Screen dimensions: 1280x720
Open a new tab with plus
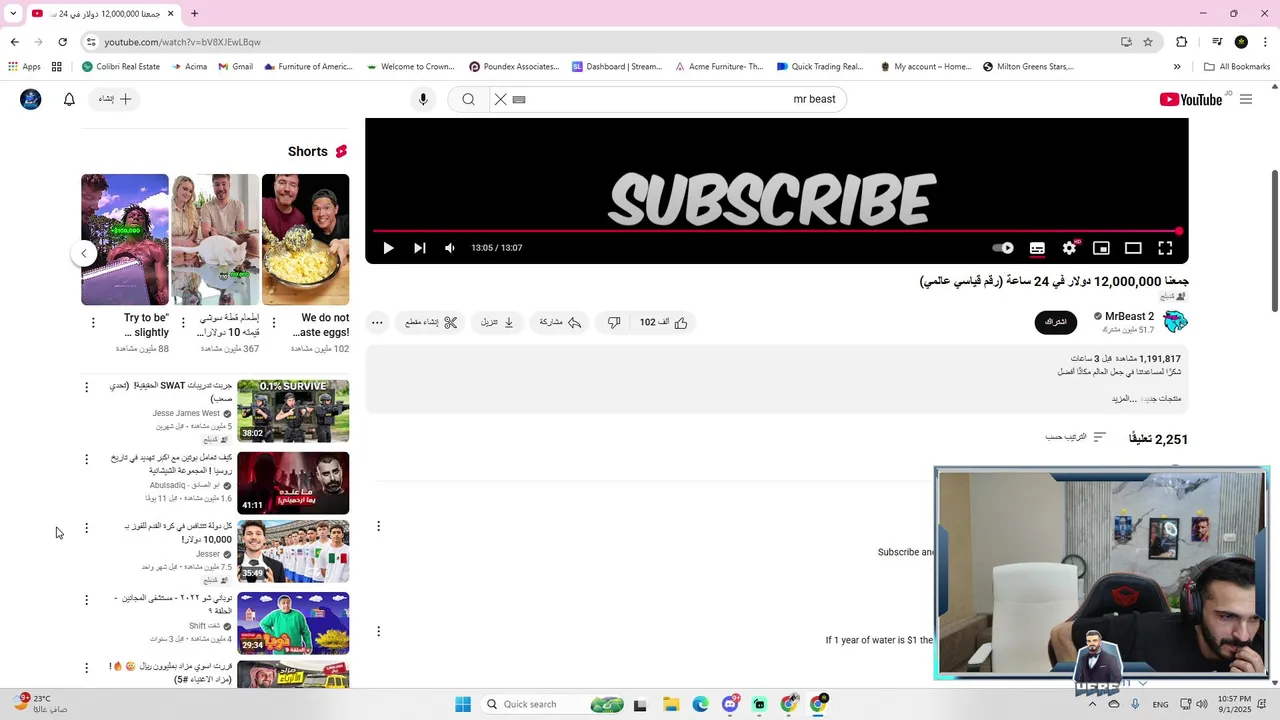(x=194, y=14)
